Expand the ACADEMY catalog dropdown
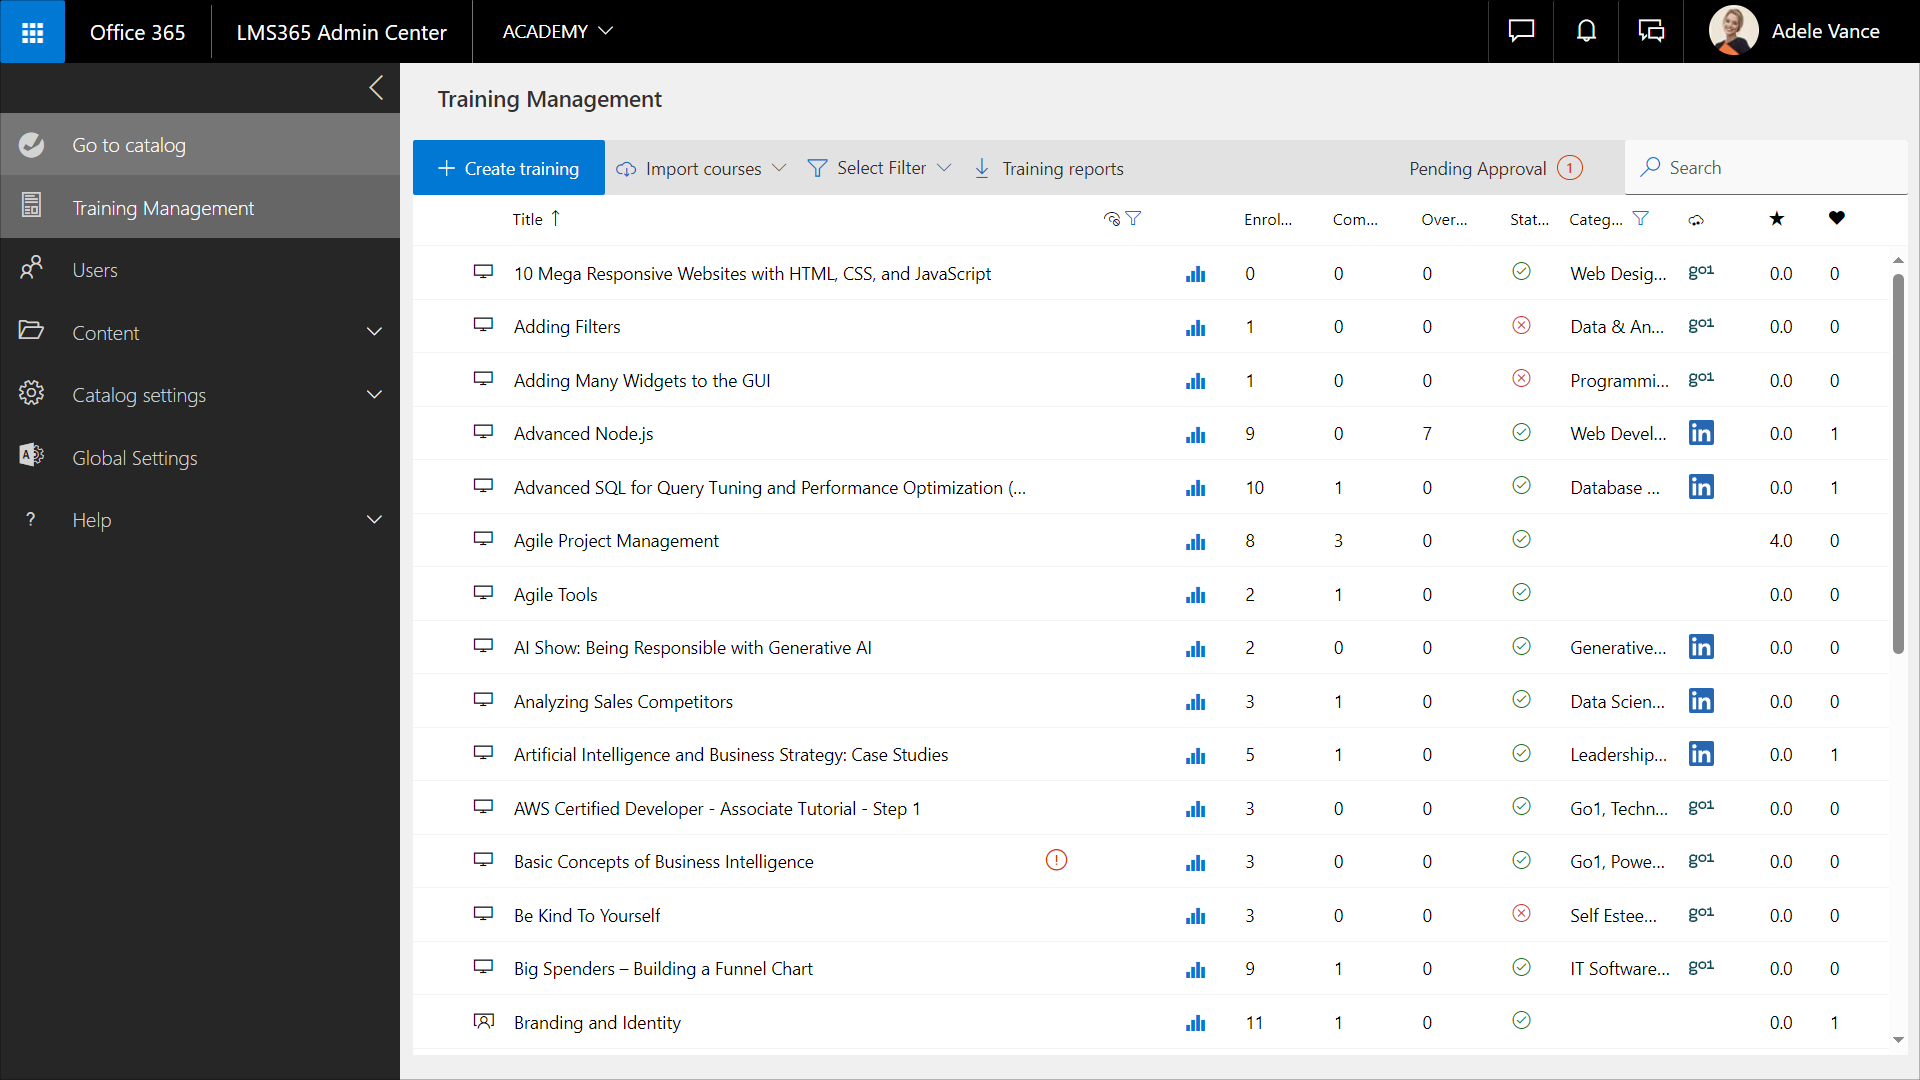This screenshot has width=1920, height=1080. (557, 32)
